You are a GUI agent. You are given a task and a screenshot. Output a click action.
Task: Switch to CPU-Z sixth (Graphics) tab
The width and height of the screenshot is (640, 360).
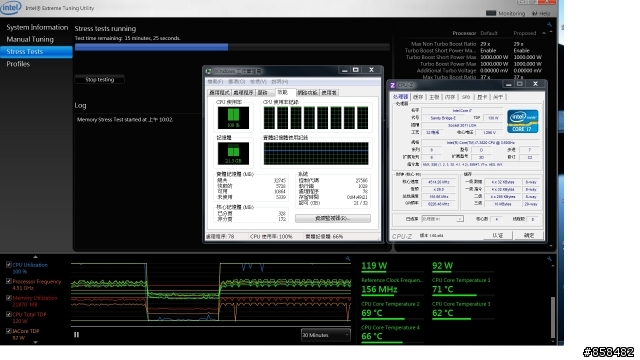[482, 97]
